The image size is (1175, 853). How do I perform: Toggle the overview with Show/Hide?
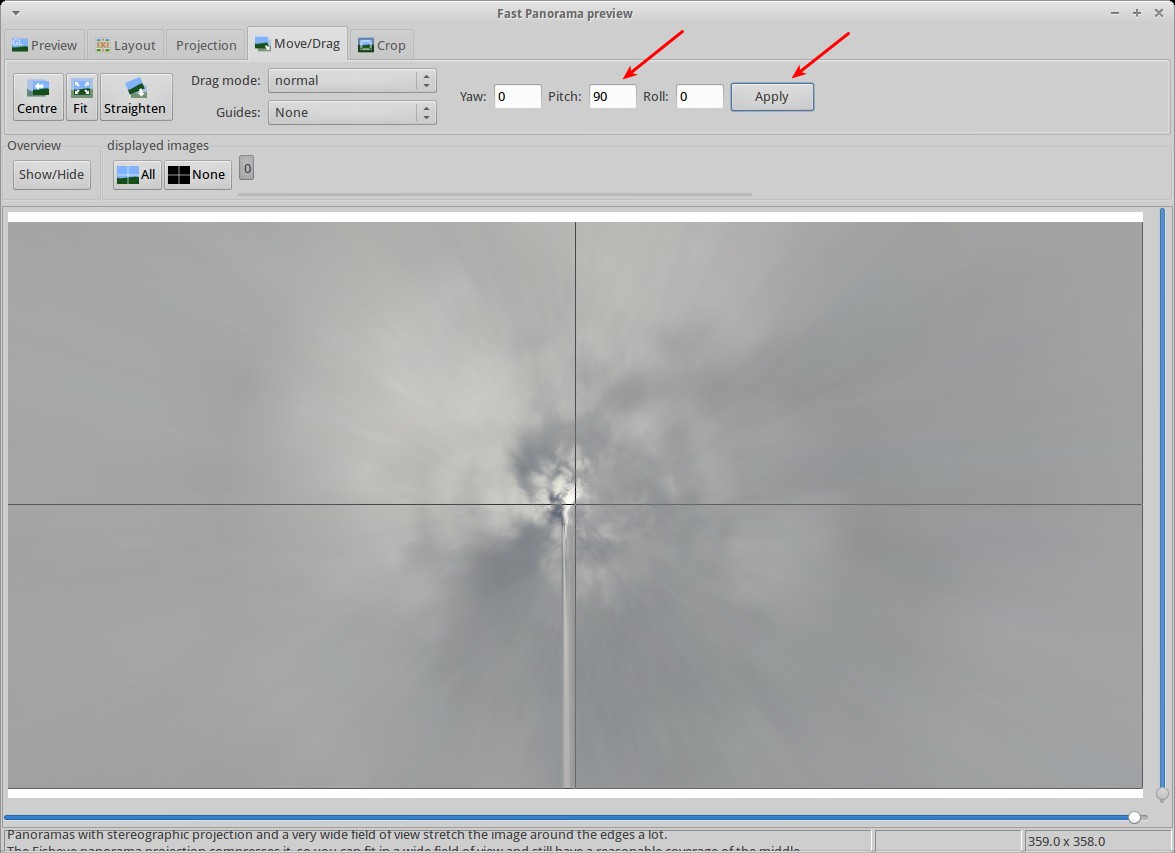point(52,174)
